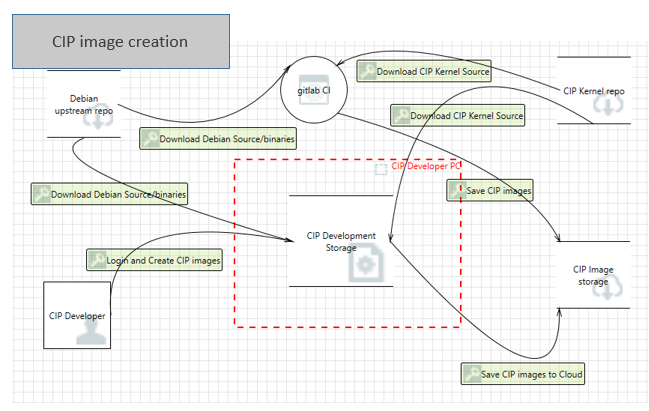The height and width of the screenshot is (411, 649).
Task: Click the leftmost Download Debian Source/binaries label
Action: [x=109, y=194]
